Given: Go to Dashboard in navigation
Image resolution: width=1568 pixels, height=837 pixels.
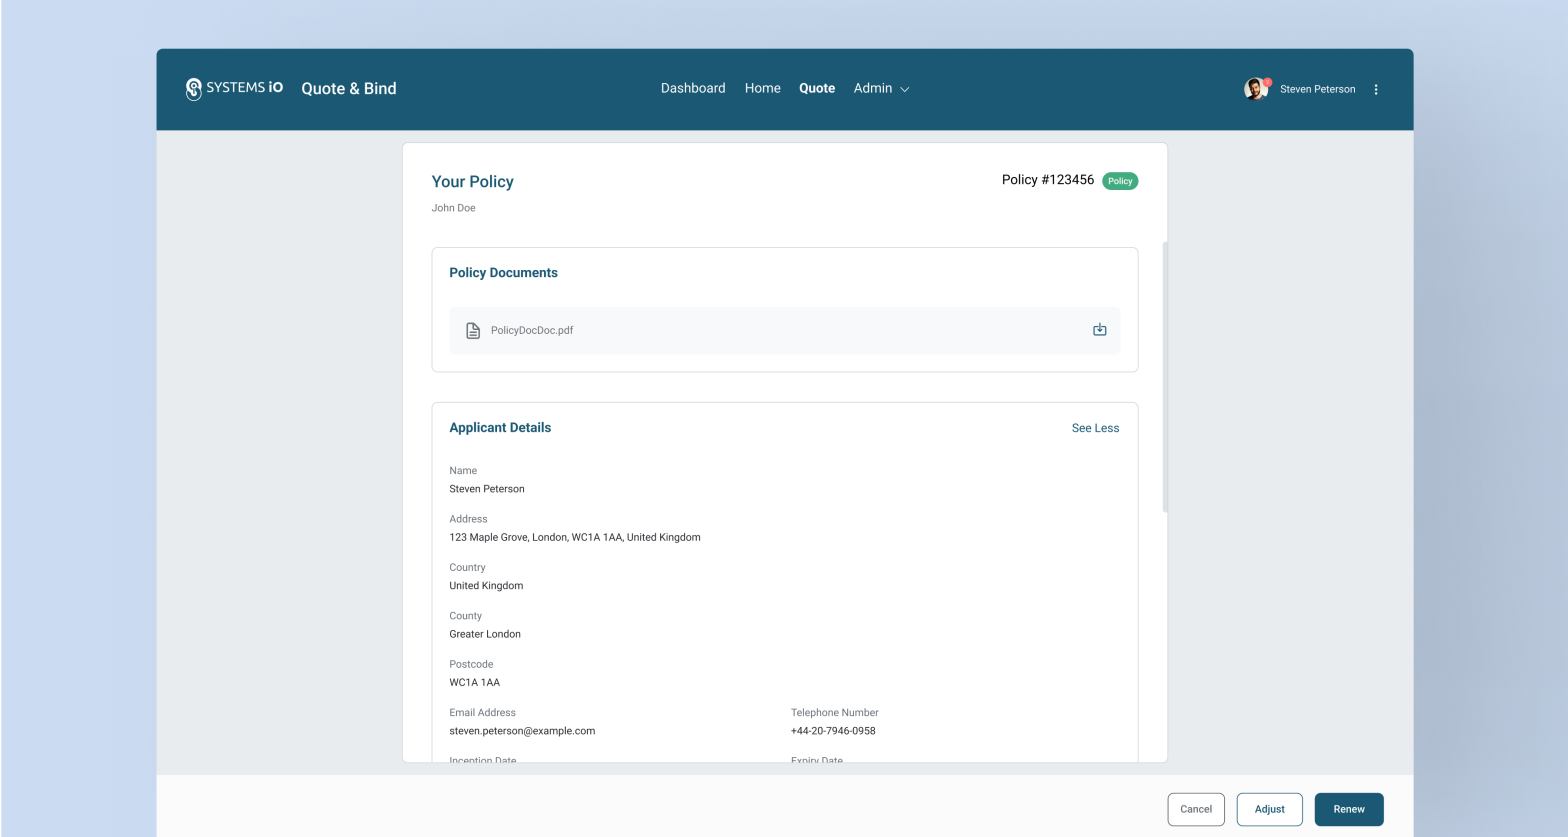Looking at the screenshot, I should [693, 88].
